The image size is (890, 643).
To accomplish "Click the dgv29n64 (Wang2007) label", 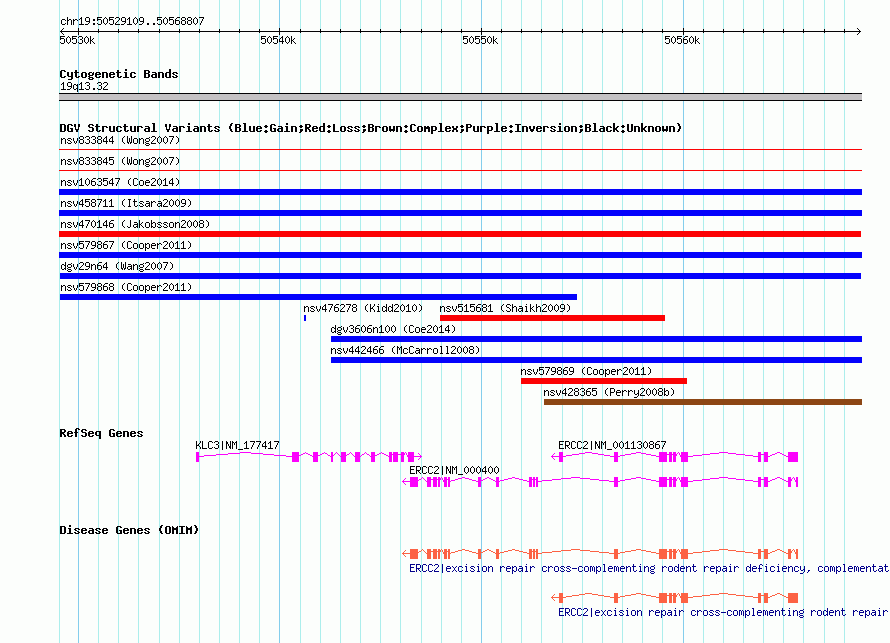I will [x=117, y=266].
